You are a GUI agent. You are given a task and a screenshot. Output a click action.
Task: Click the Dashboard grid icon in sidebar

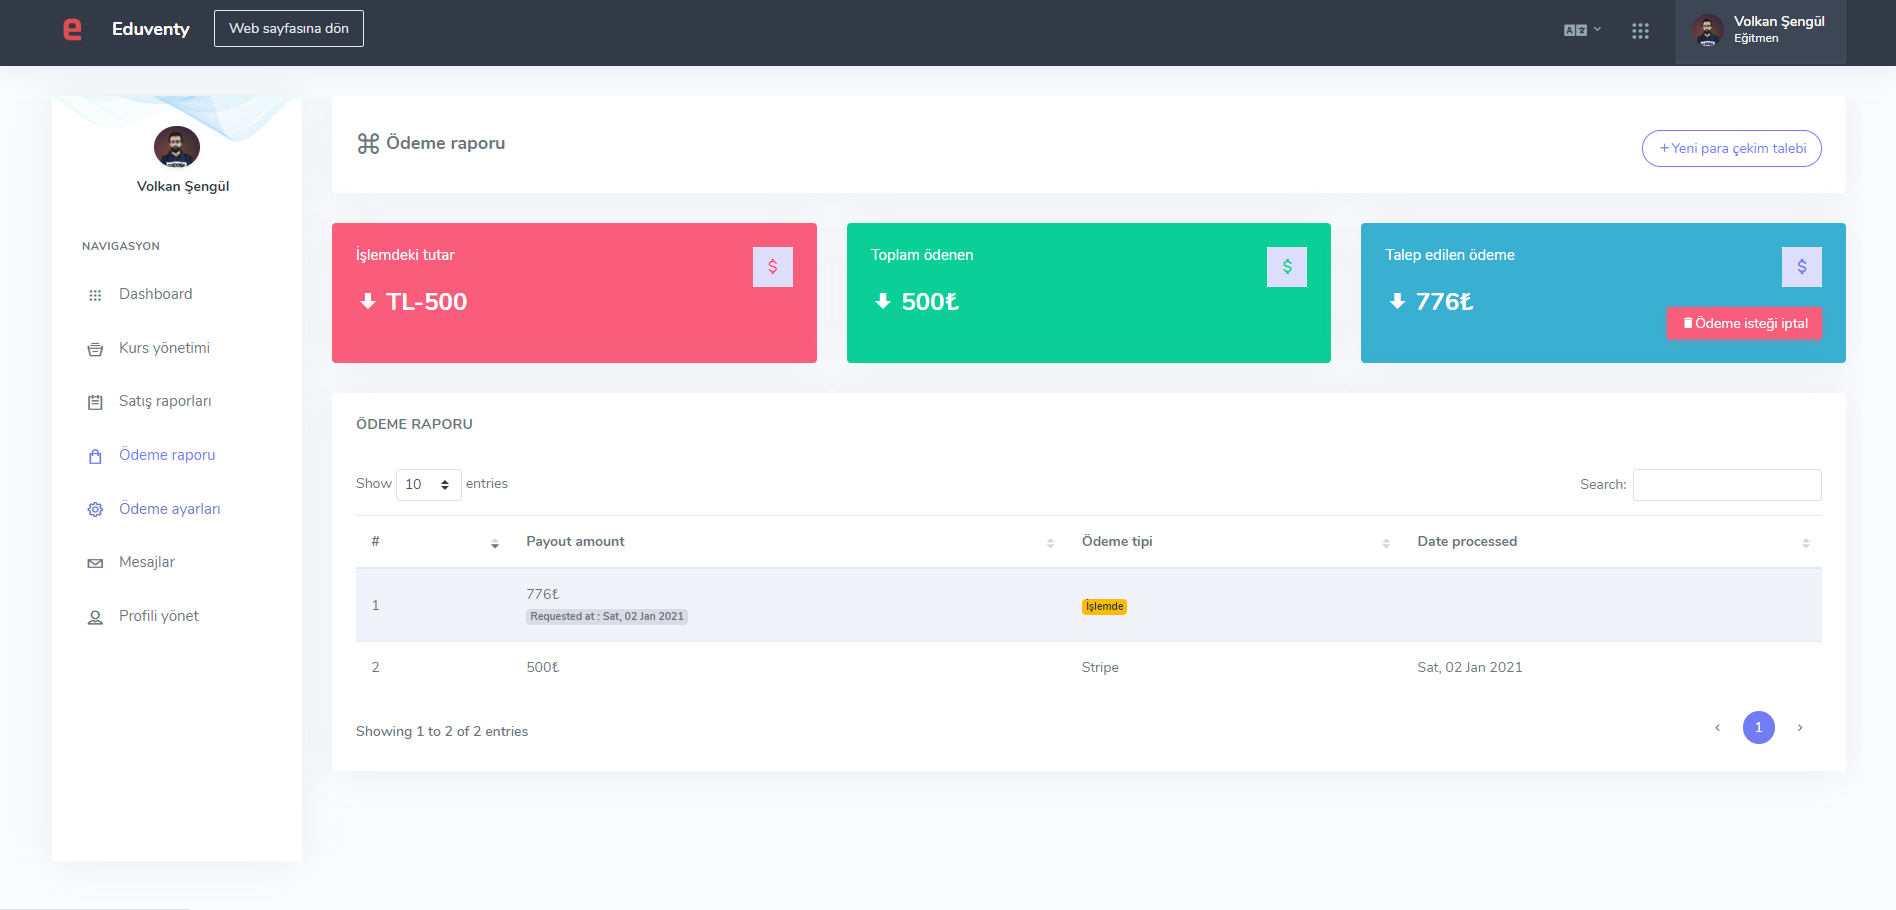pyautogui.click(x=95, y=295)
